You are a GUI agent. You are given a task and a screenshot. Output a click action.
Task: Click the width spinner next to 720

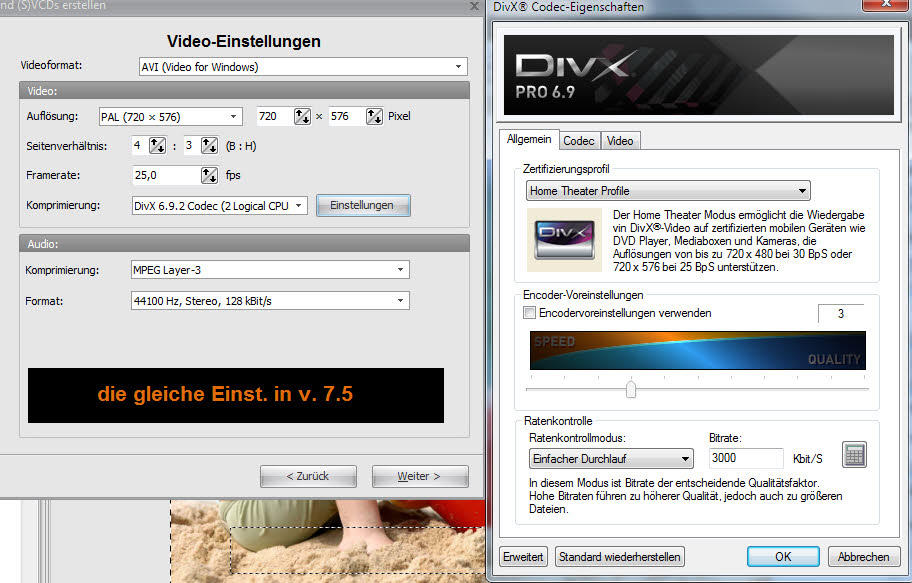click(x=302, y=116)
